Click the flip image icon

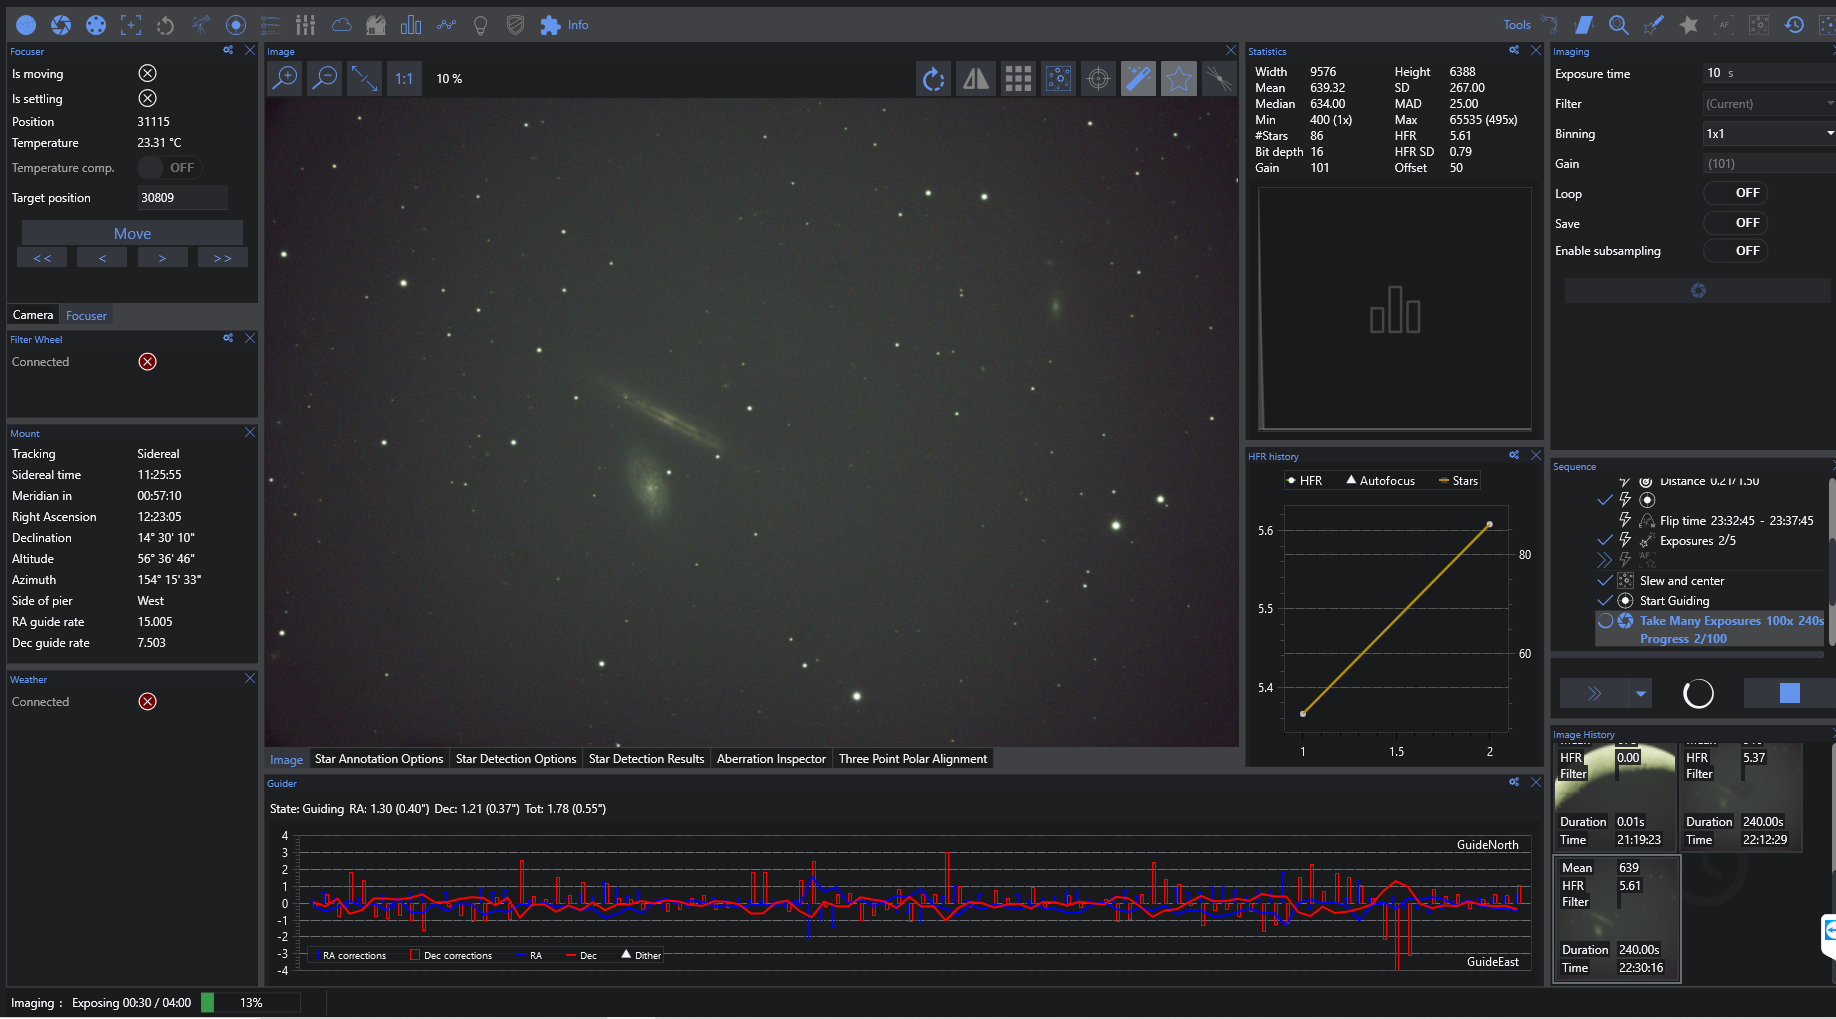click(975, 79)
